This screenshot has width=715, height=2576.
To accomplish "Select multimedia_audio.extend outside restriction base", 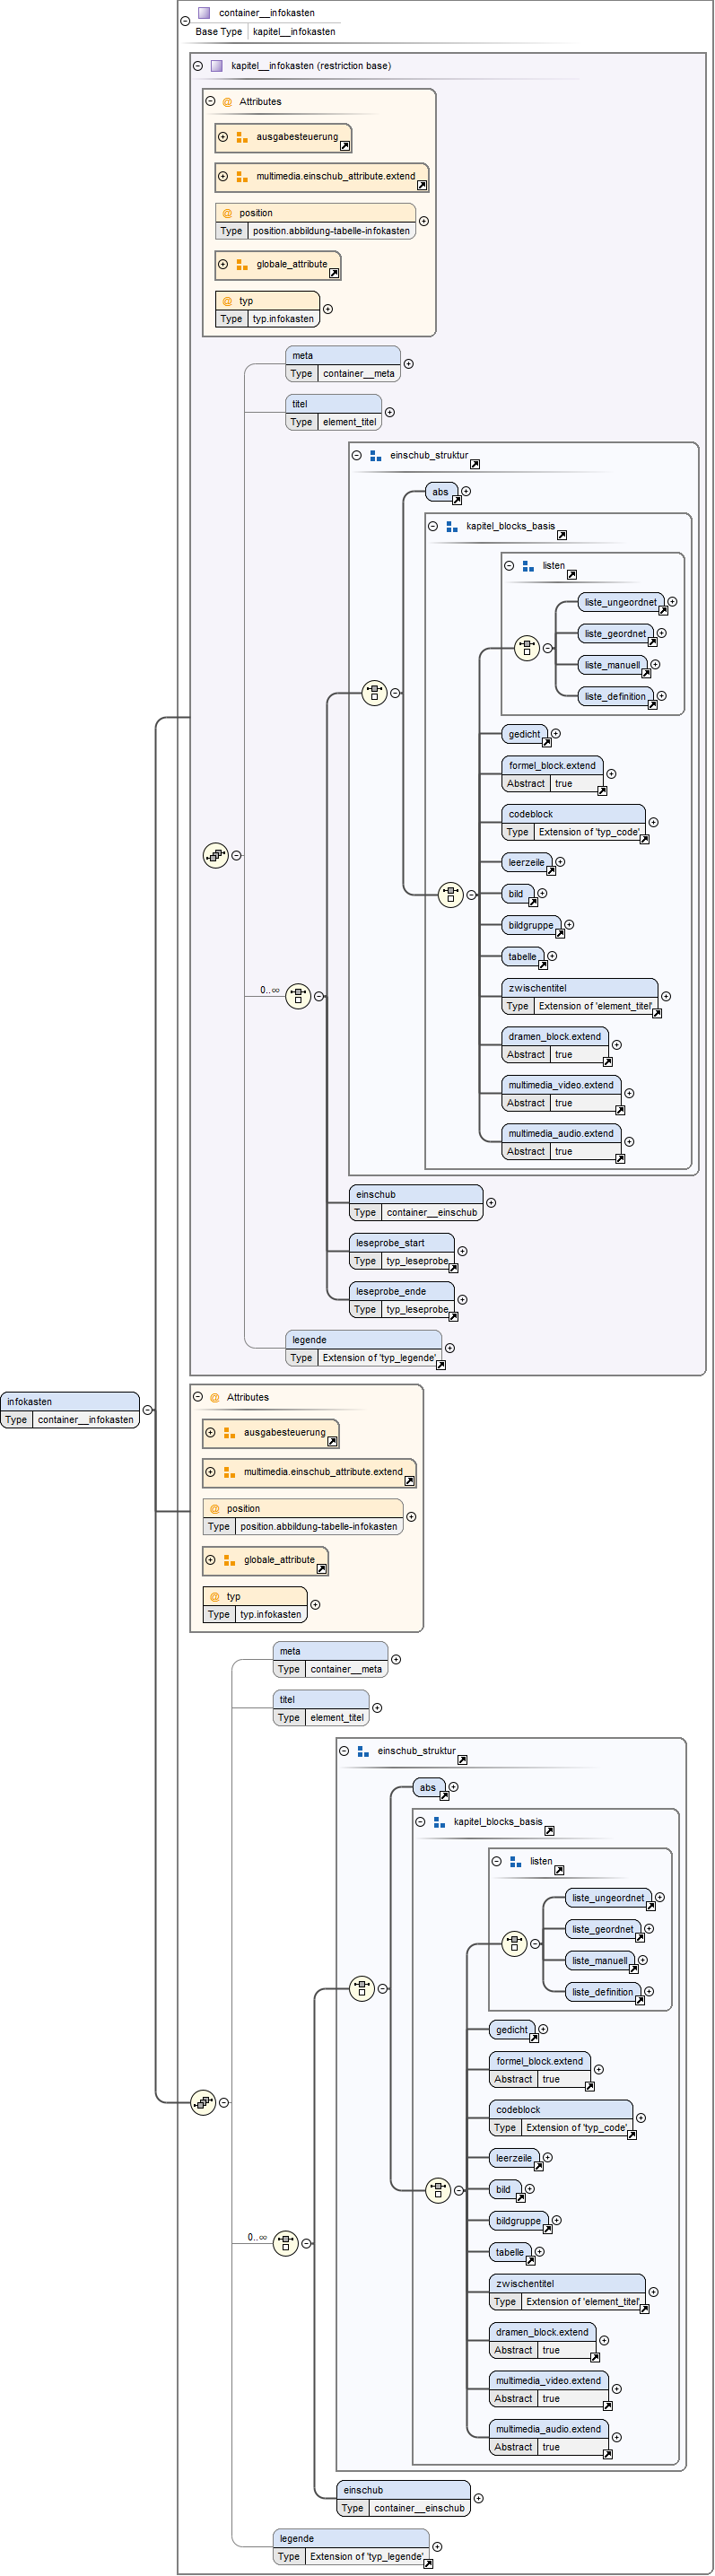I will tap(549, 2438).
